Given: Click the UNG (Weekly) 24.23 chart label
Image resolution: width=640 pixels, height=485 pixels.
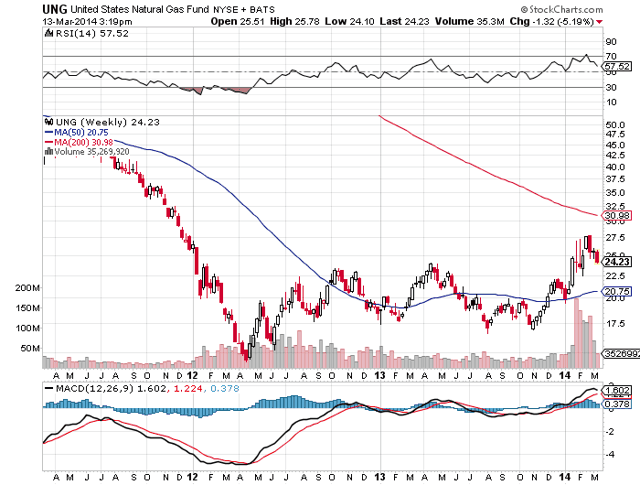Looking at the screenshot, I should tap(108, 122).
